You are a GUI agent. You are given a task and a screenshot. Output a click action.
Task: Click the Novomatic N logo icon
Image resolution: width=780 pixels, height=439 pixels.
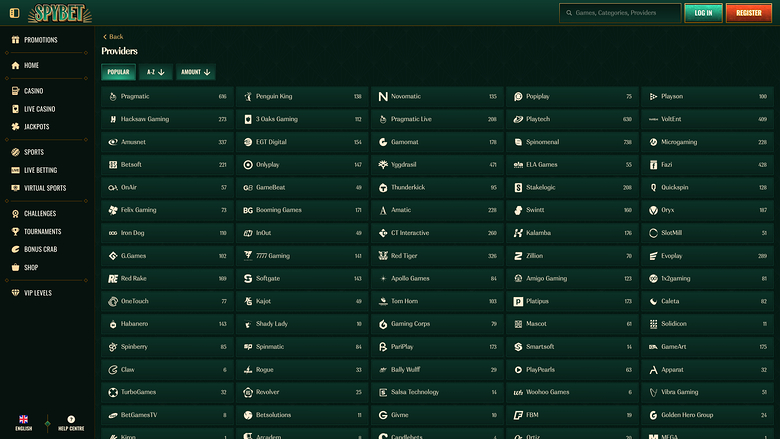coord(383,96)
